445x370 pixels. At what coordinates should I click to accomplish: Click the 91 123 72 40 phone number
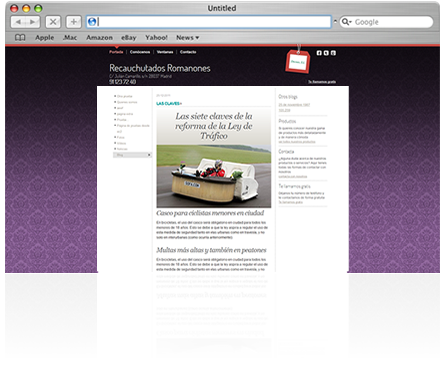pyautogui.click(x=122, y=82)
